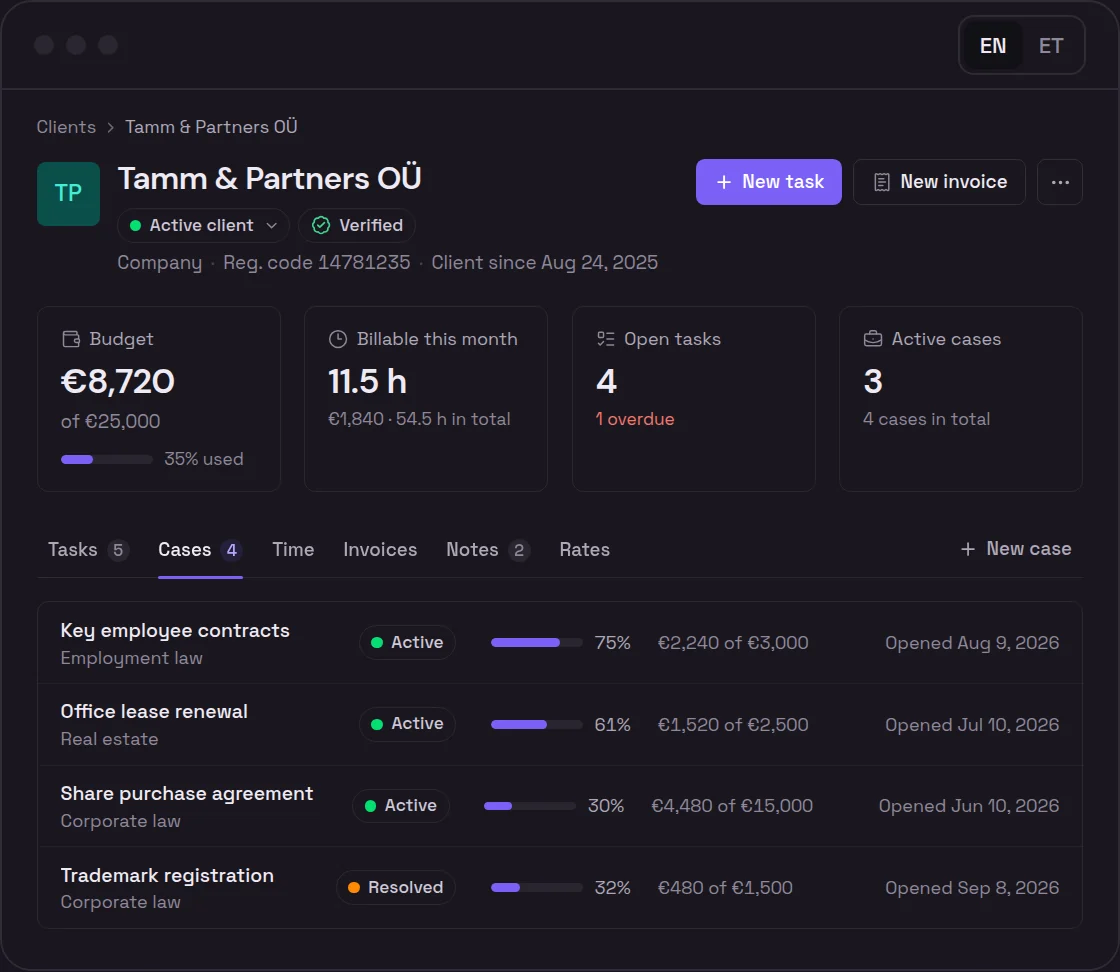Click Active status badge on Office lease renewal
The image size is (1120, 972).
(407, 724)
